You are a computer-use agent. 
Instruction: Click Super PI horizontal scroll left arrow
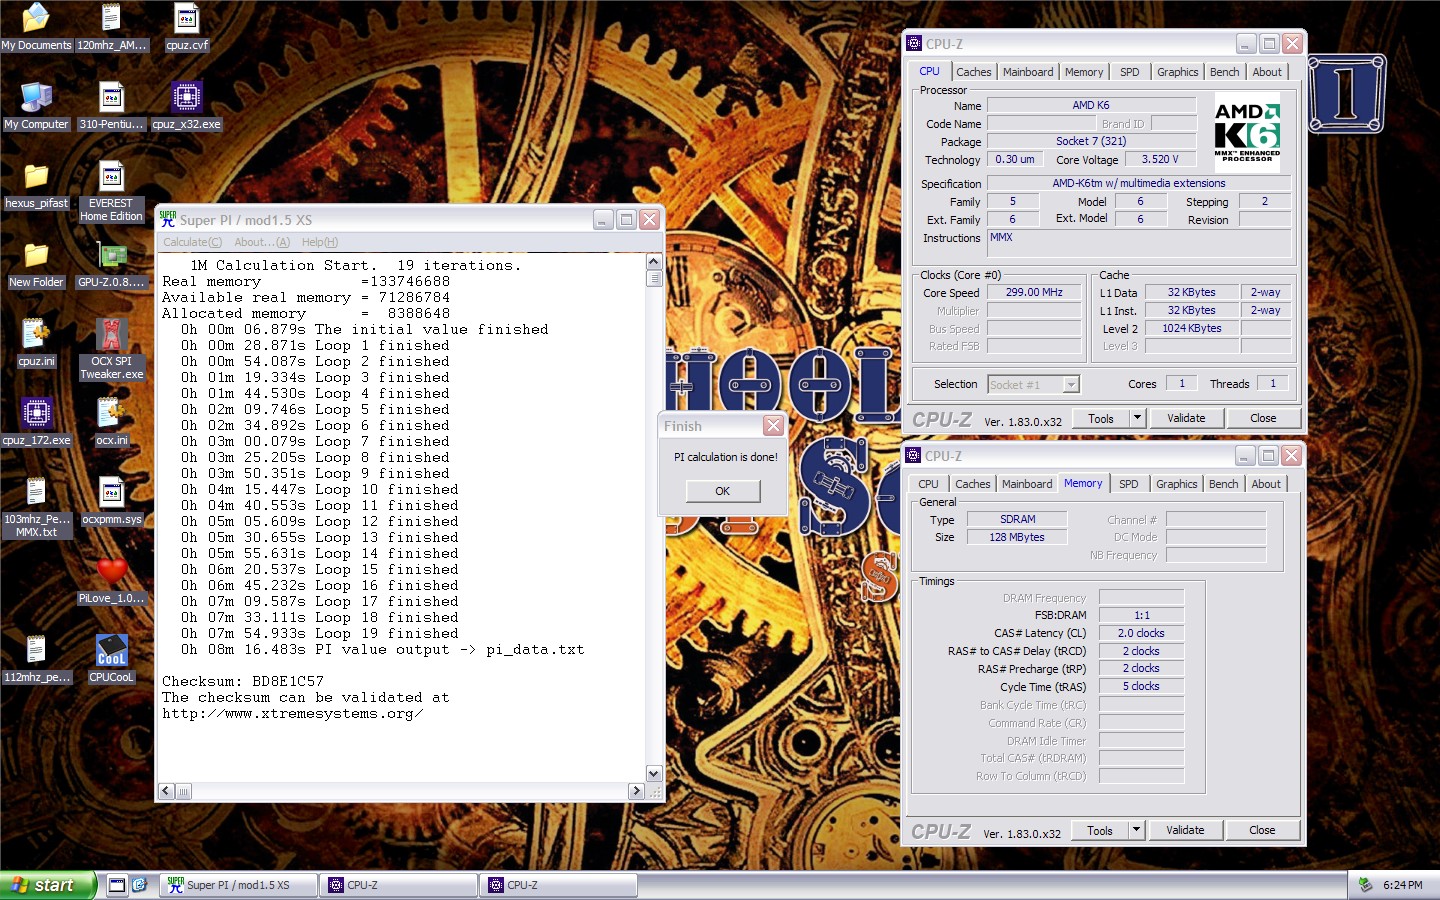point(166,791)
